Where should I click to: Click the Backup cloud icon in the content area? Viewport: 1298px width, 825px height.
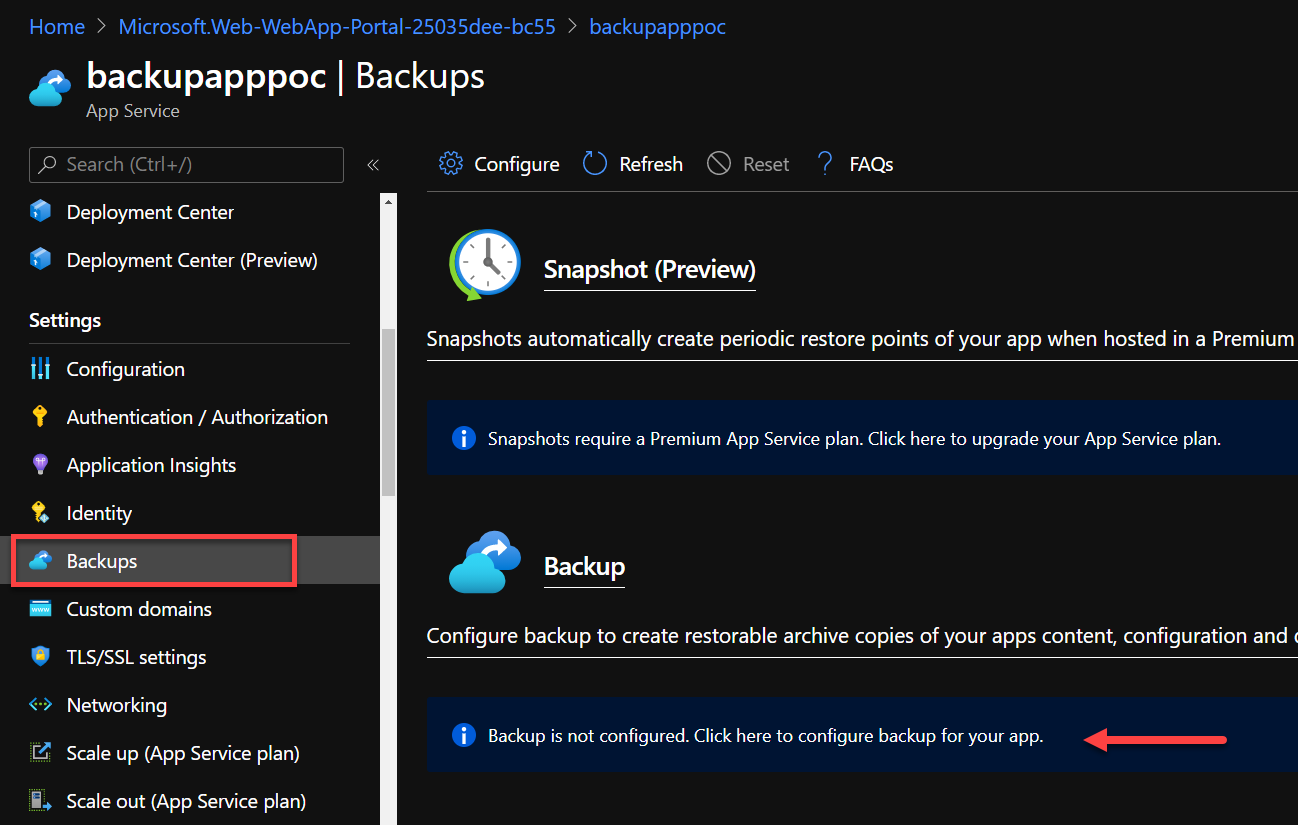coord(485,562)
